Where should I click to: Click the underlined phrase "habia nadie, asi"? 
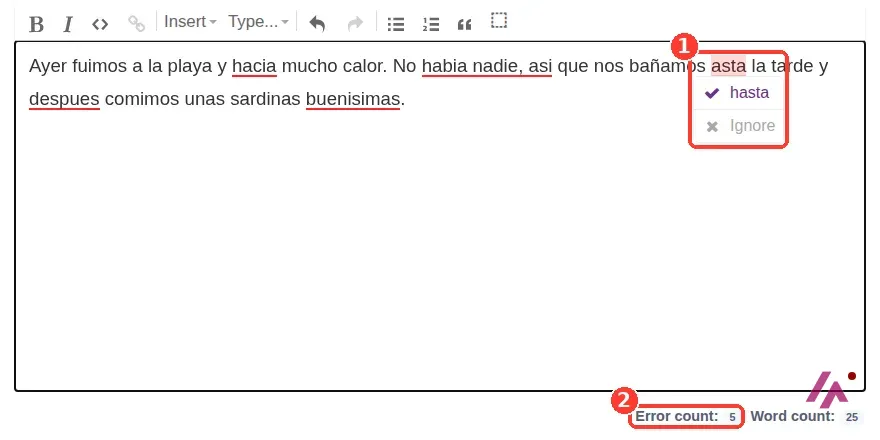click(487, 66)
